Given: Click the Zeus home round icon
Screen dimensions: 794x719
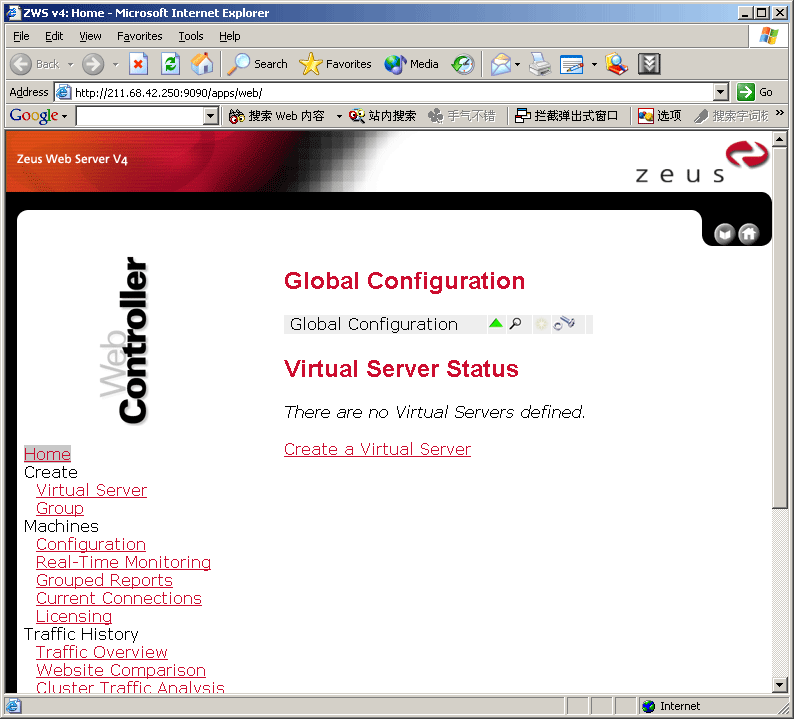Looking at the screenshot, I should [x=748, y=233].
